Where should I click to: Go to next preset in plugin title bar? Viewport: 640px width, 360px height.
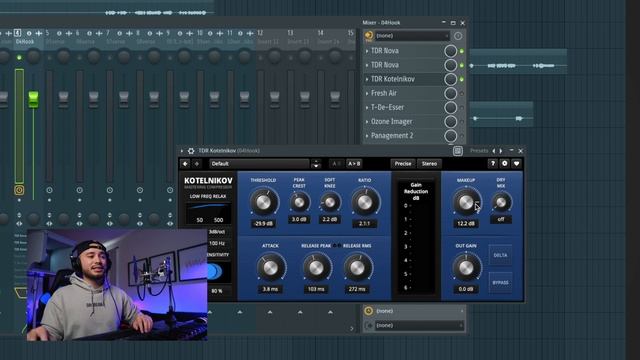click(501, 151)
